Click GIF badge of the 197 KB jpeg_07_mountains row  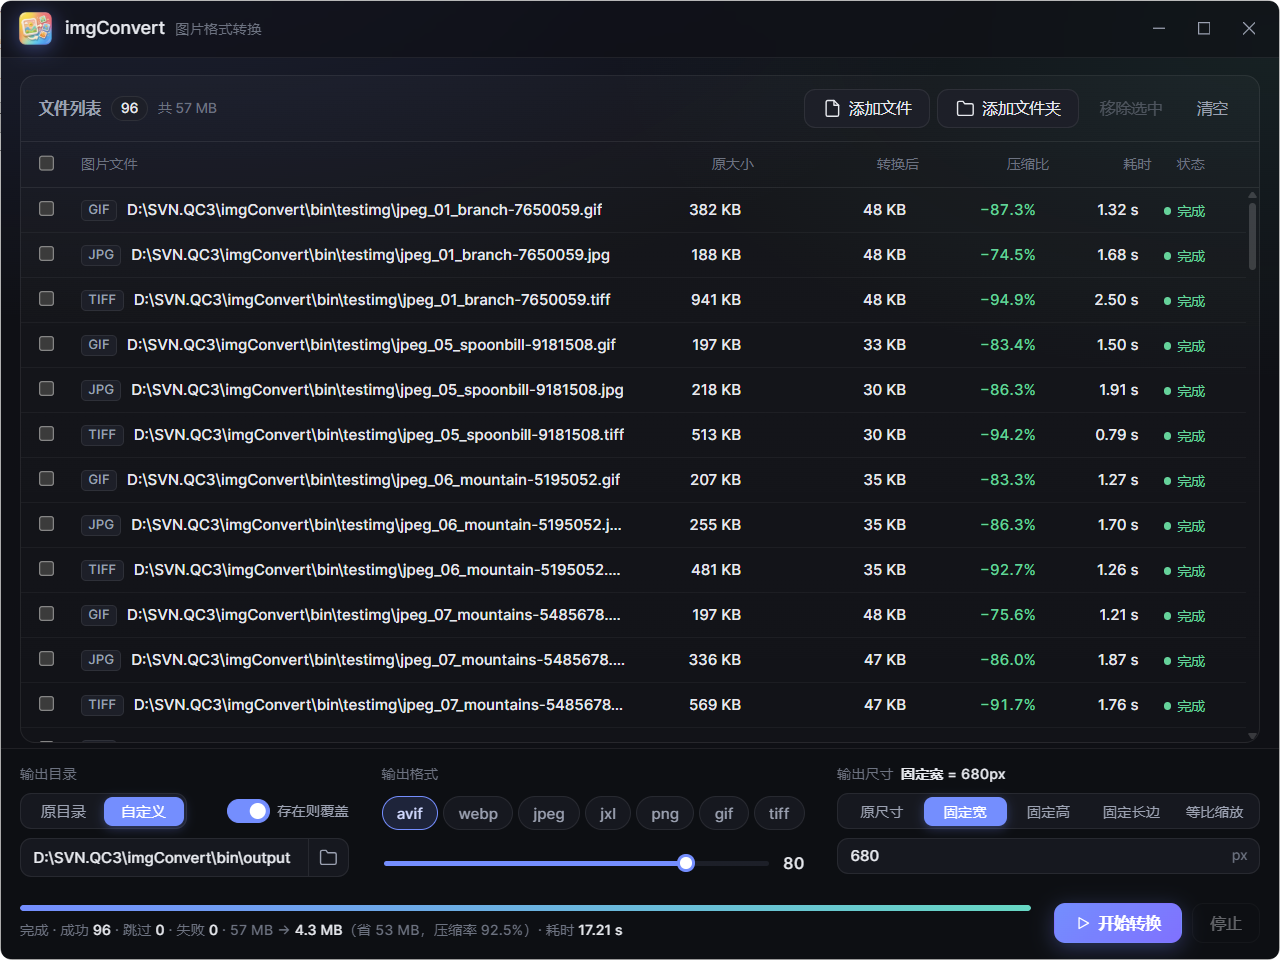pos(99,615)
